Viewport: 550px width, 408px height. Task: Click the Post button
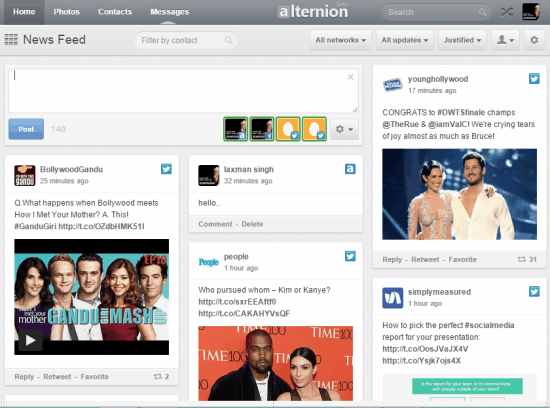(26, 129)
